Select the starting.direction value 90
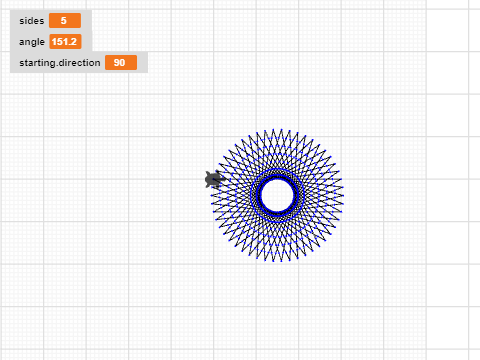The height and width of the screenshot is (360, 480). [121, 63]
